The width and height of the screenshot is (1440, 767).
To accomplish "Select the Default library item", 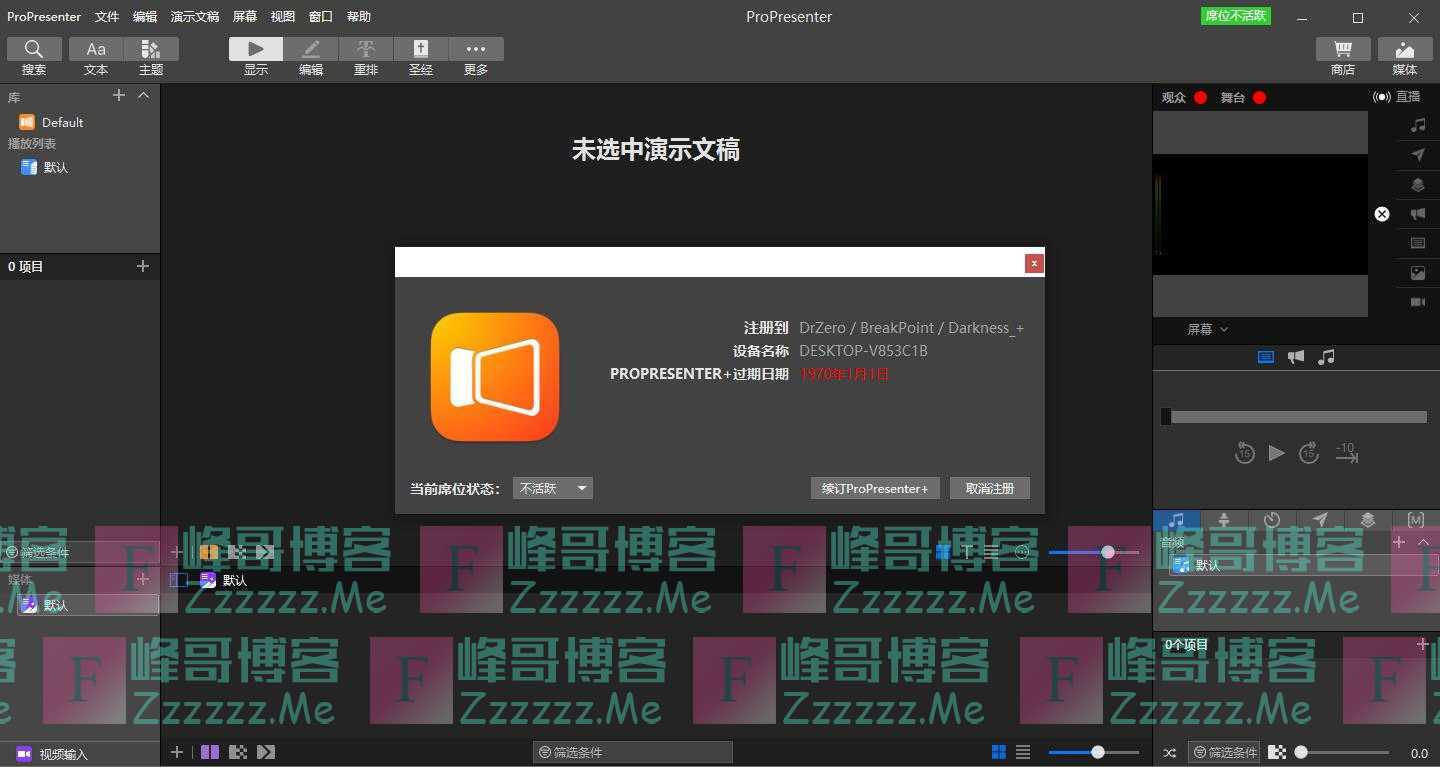I will 62,122.
